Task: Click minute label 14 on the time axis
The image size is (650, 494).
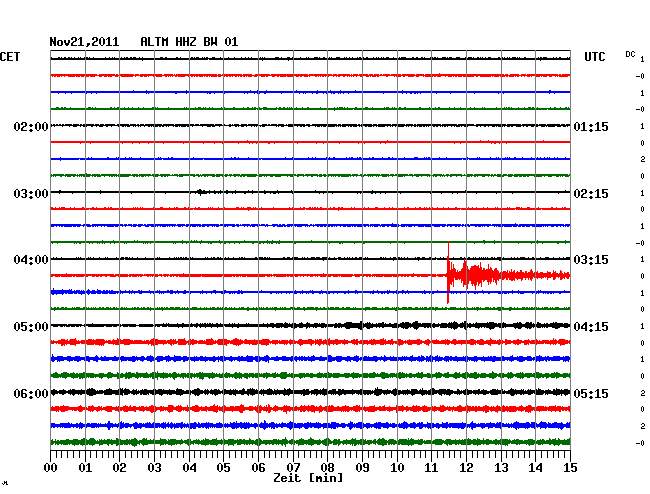Action: [x=536, y=467]
